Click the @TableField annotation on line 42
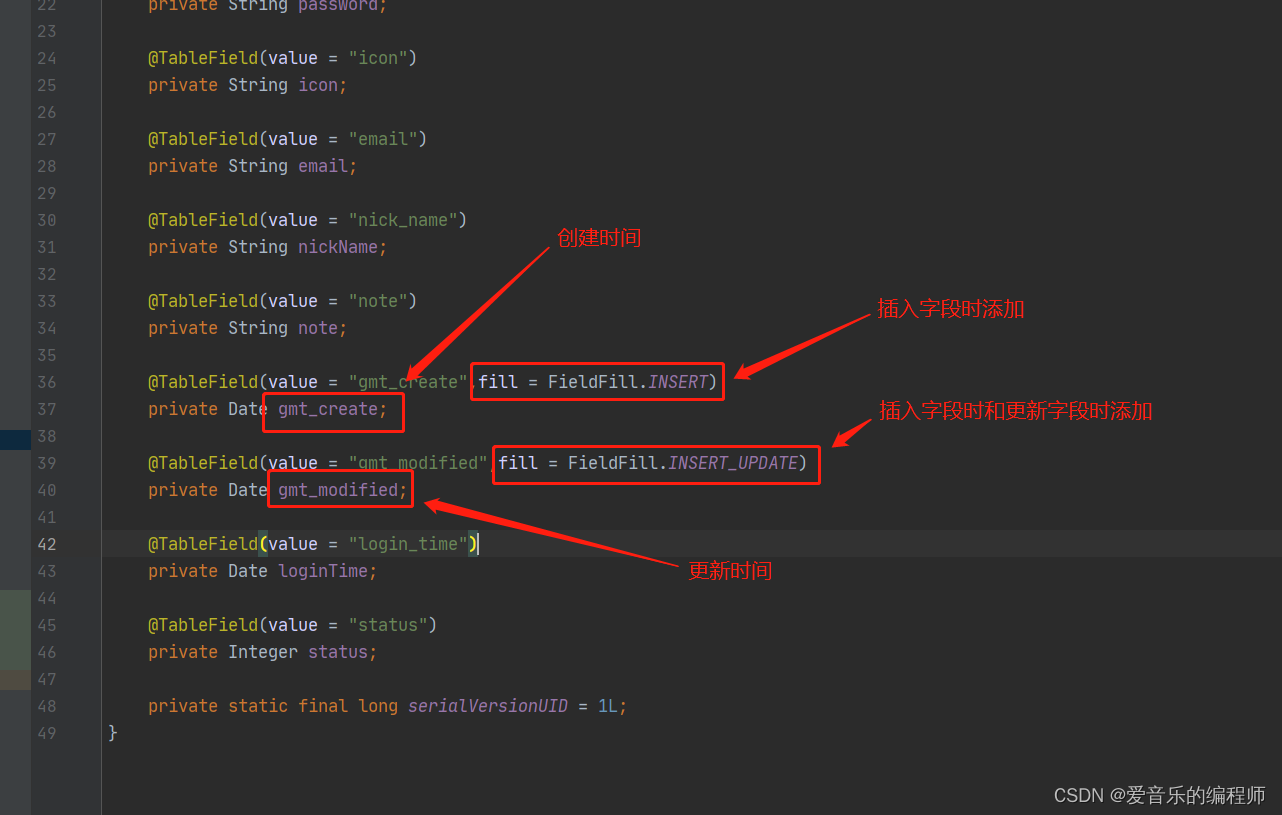This screenshot has width=1282, height=815. pos(203,544)
